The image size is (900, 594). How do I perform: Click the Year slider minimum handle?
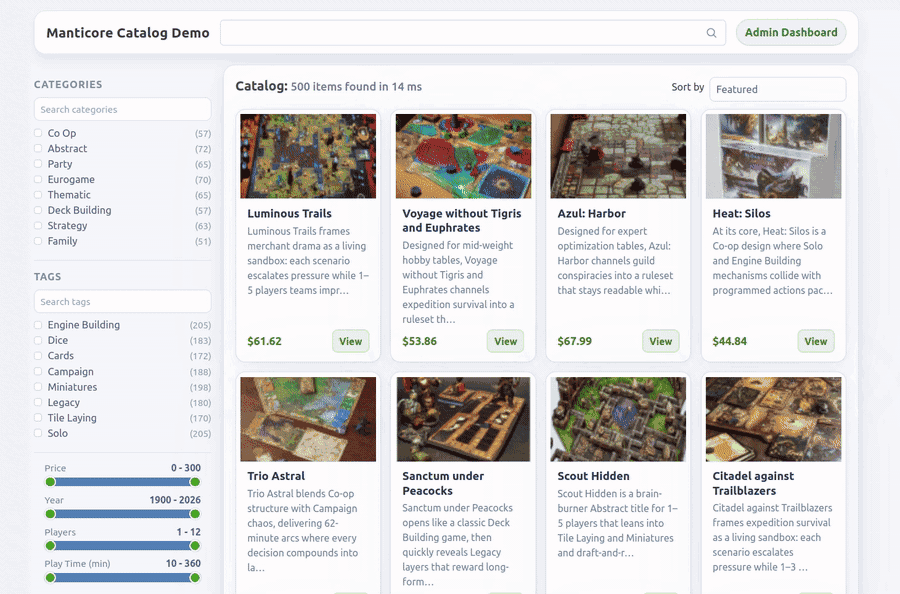(x=51, y=514)
